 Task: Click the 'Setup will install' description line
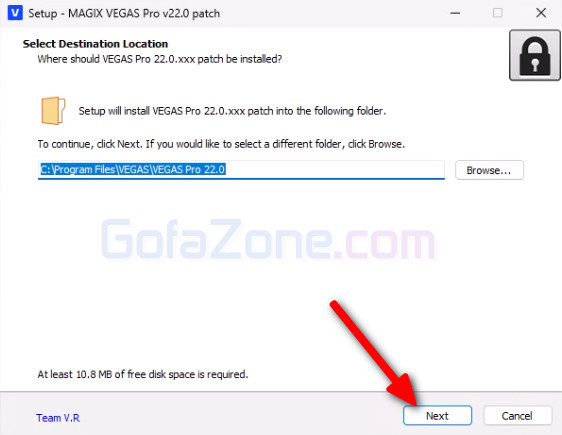tap(232, 111)
